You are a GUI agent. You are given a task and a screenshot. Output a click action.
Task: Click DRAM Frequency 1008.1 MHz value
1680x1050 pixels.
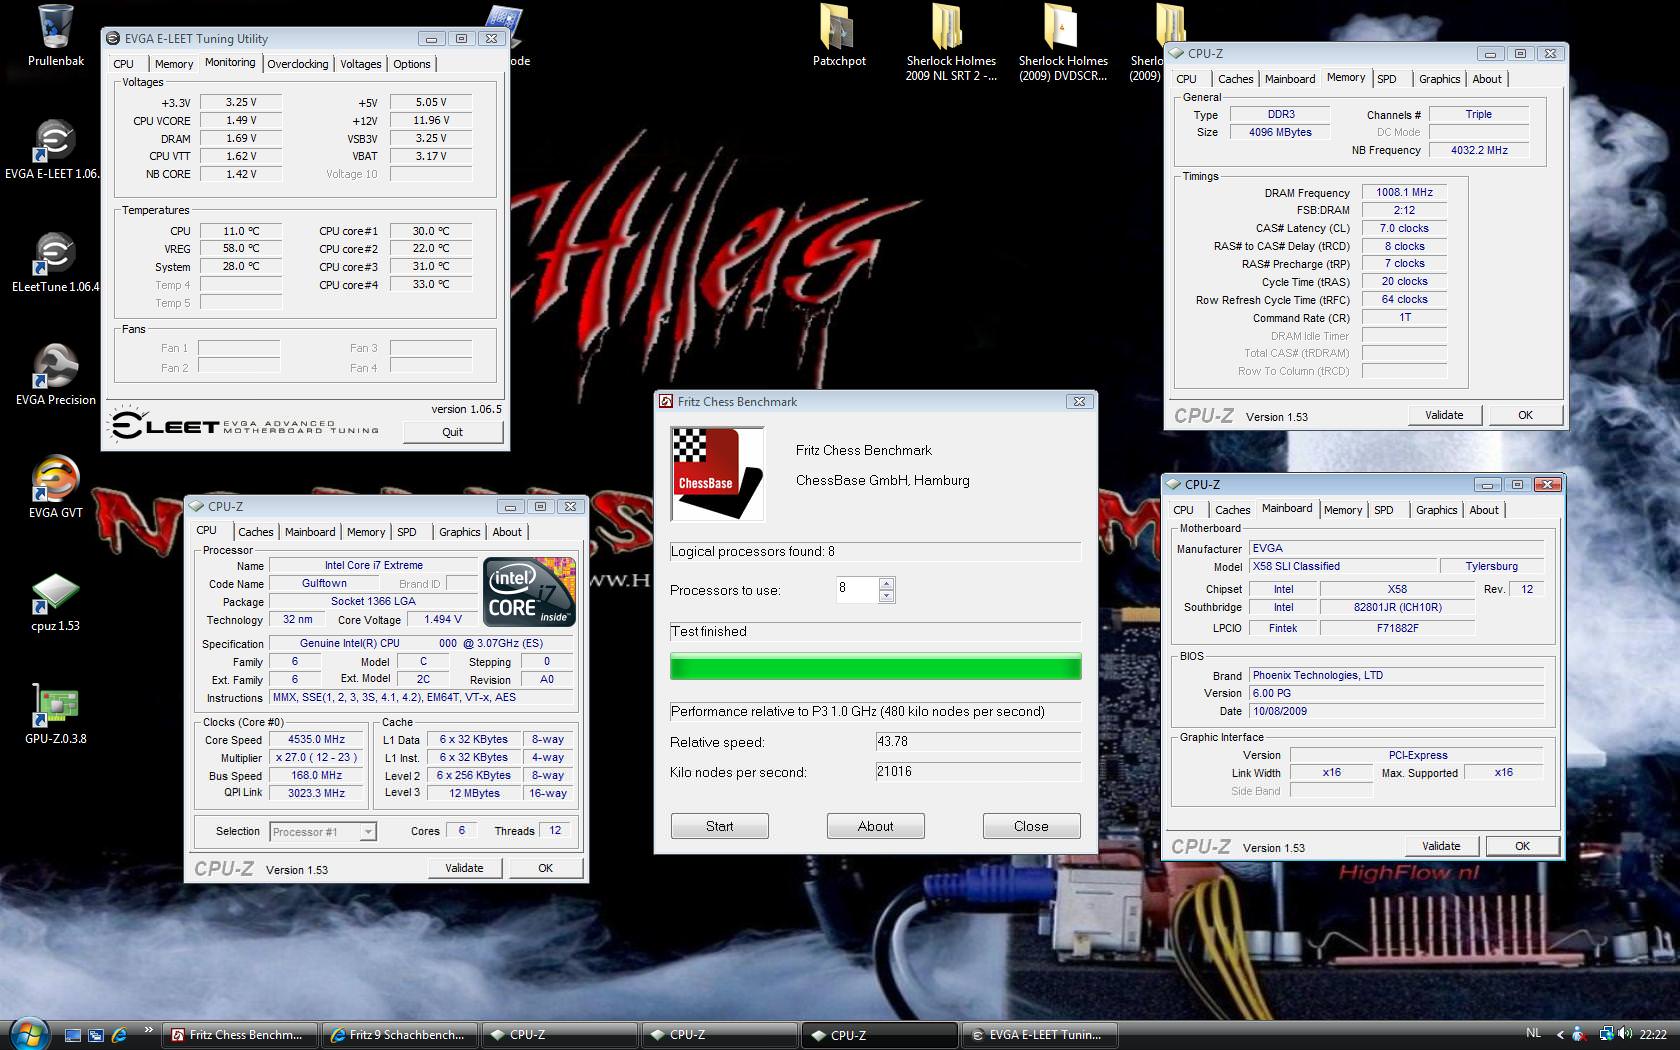point(1404,192)
